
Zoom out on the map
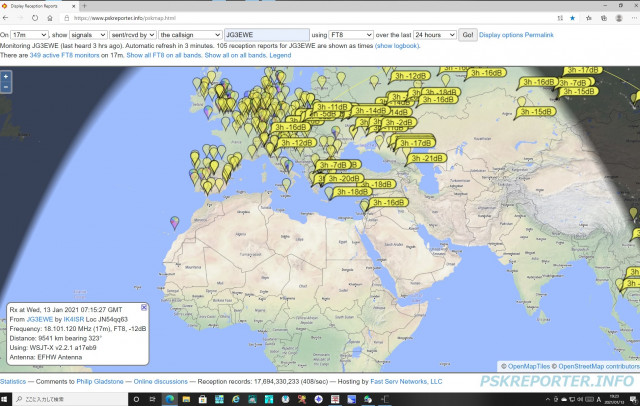click(x=6, y=87)
